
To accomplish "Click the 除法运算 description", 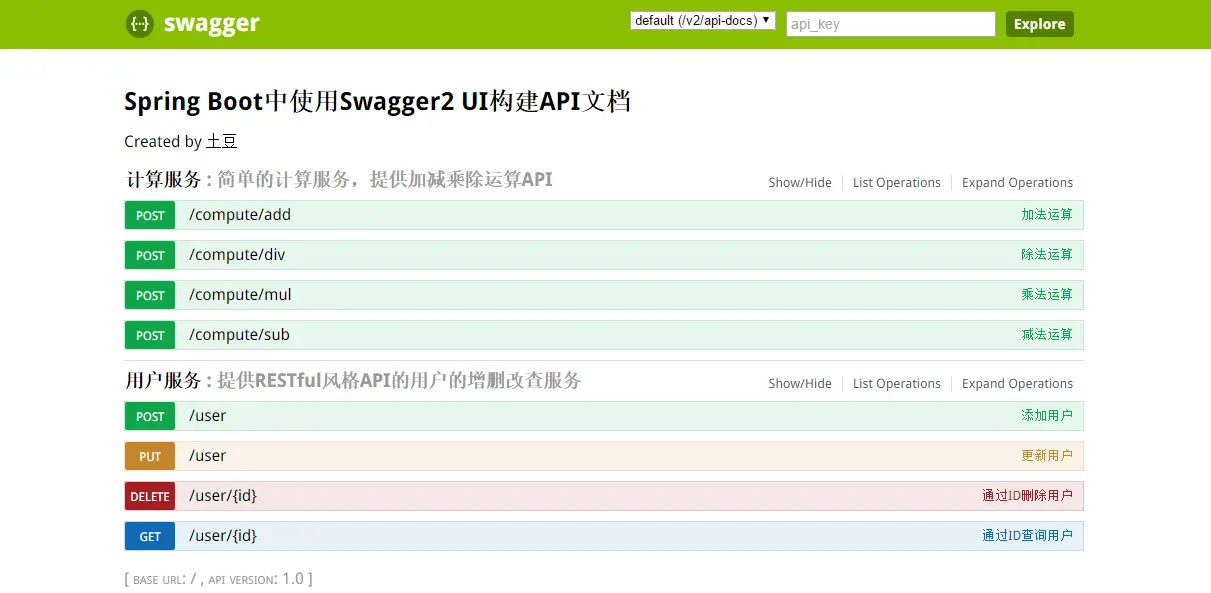I will tap(1047, 255).
